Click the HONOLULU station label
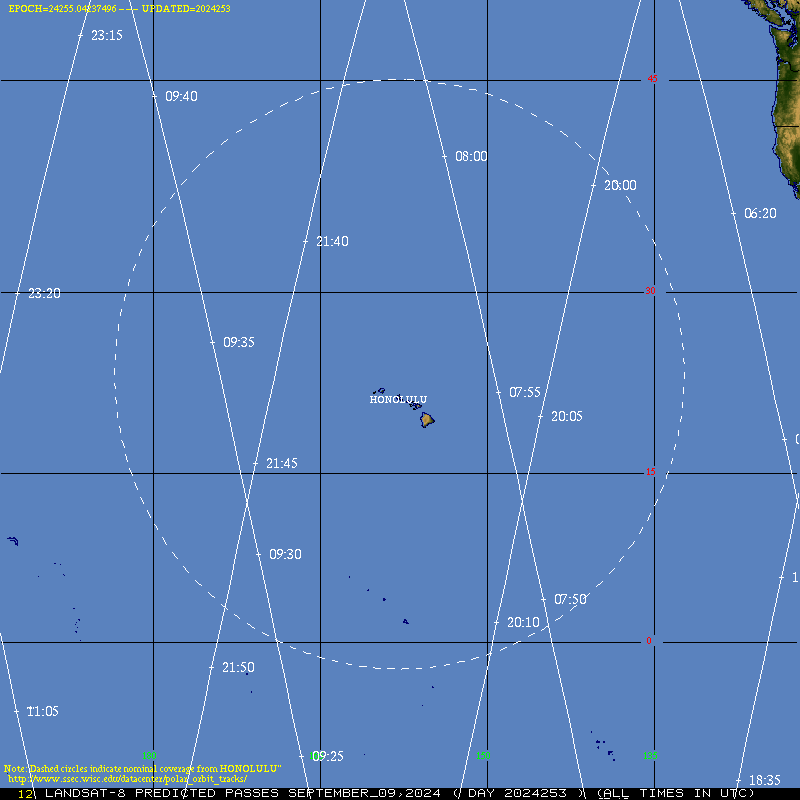This screenshot has width=800, height=800. 398,400
